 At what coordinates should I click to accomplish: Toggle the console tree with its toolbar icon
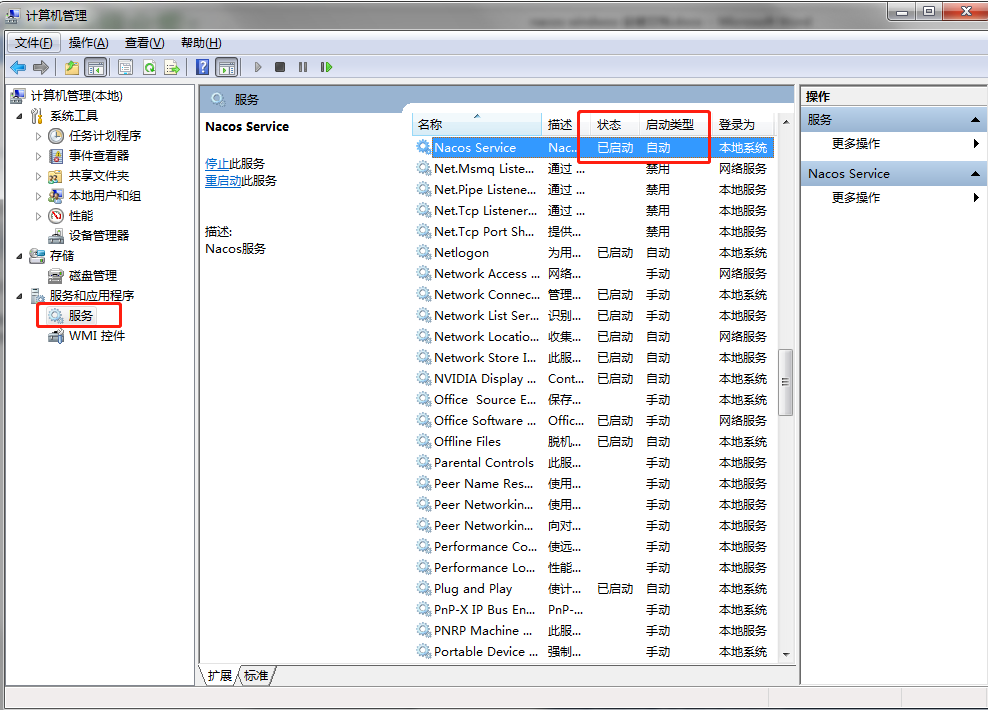click(x=94, y=67)
